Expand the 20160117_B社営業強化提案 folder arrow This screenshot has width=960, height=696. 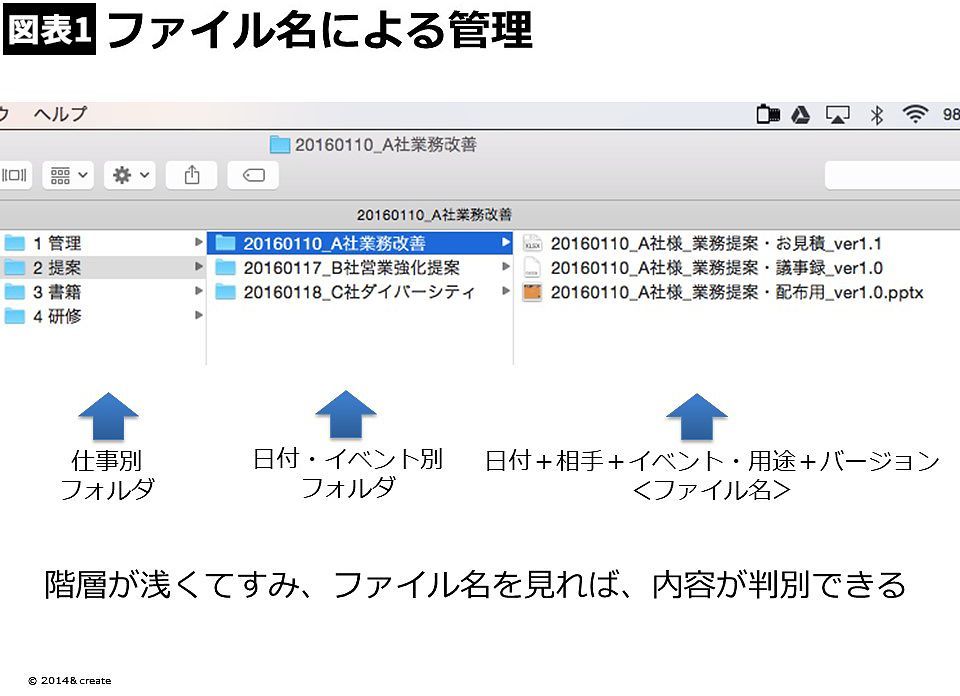(505, 268)
